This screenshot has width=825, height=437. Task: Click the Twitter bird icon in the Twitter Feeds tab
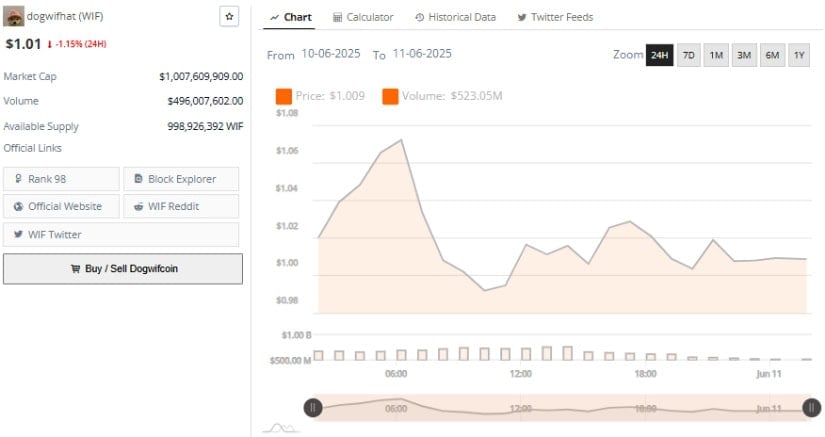click(x=522, y=18)
